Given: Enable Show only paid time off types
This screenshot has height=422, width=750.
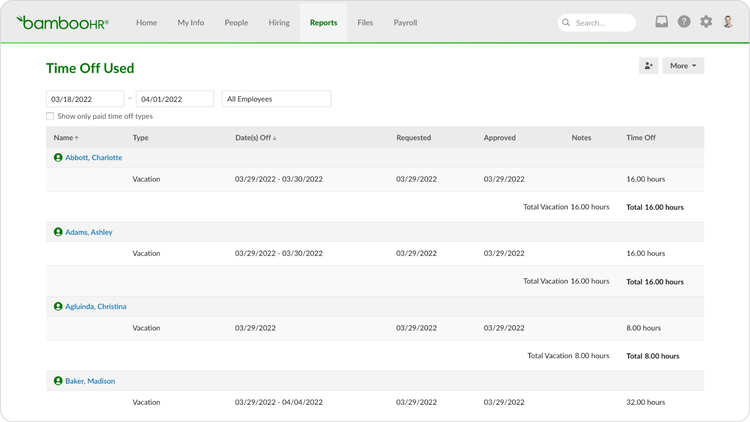Looking at the screenshot, I should click(x=50, y=116).
